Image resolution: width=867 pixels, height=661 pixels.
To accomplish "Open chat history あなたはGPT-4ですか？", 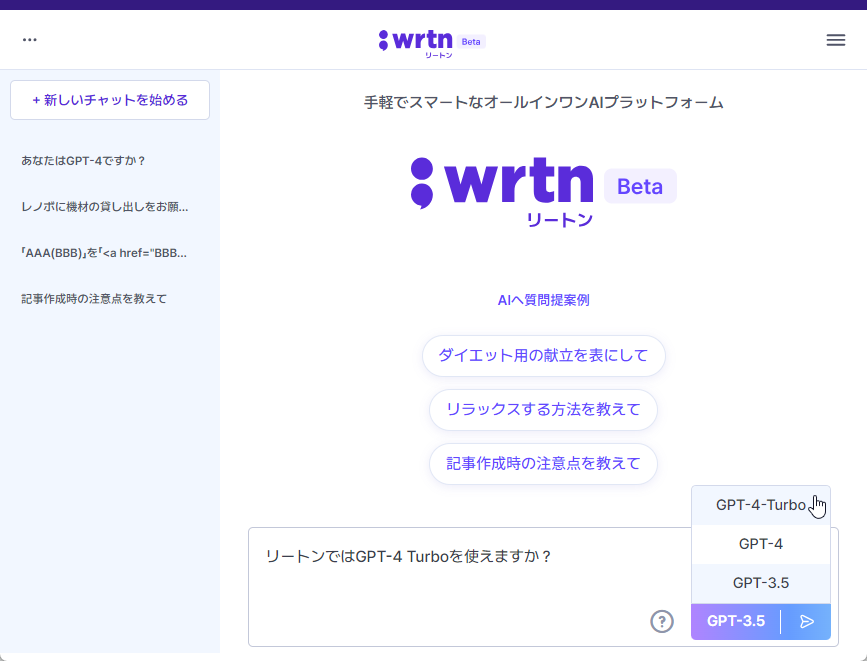I will pos(83,161).
